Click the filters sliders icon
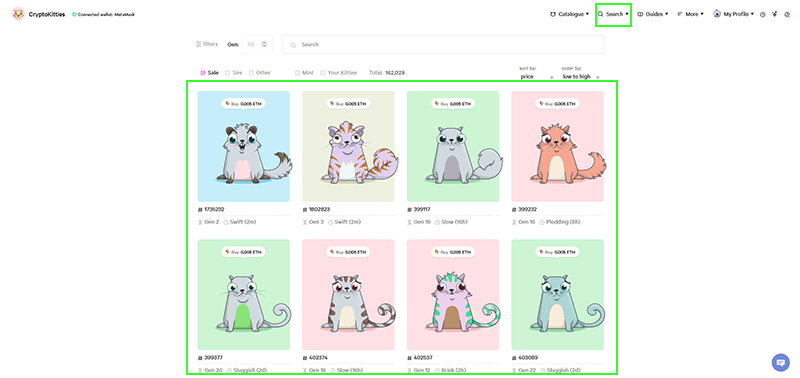Viewport: 800px width, 378px height. [198, 44]
